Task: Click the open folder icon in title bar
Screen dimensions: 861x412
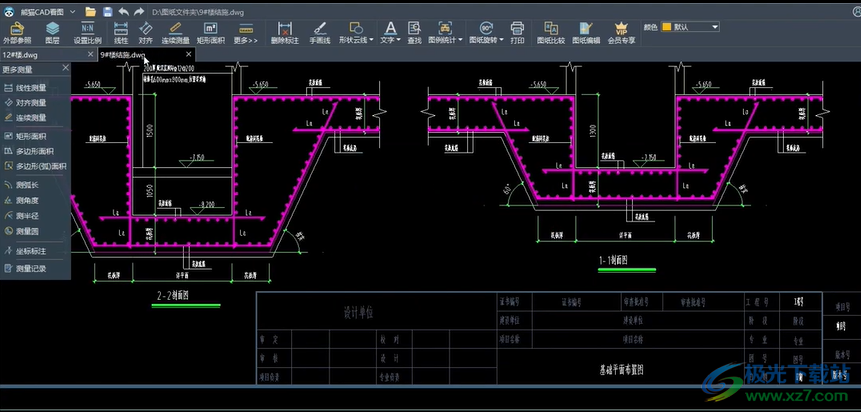Action: pyautogui.click(x=91, y=12)
